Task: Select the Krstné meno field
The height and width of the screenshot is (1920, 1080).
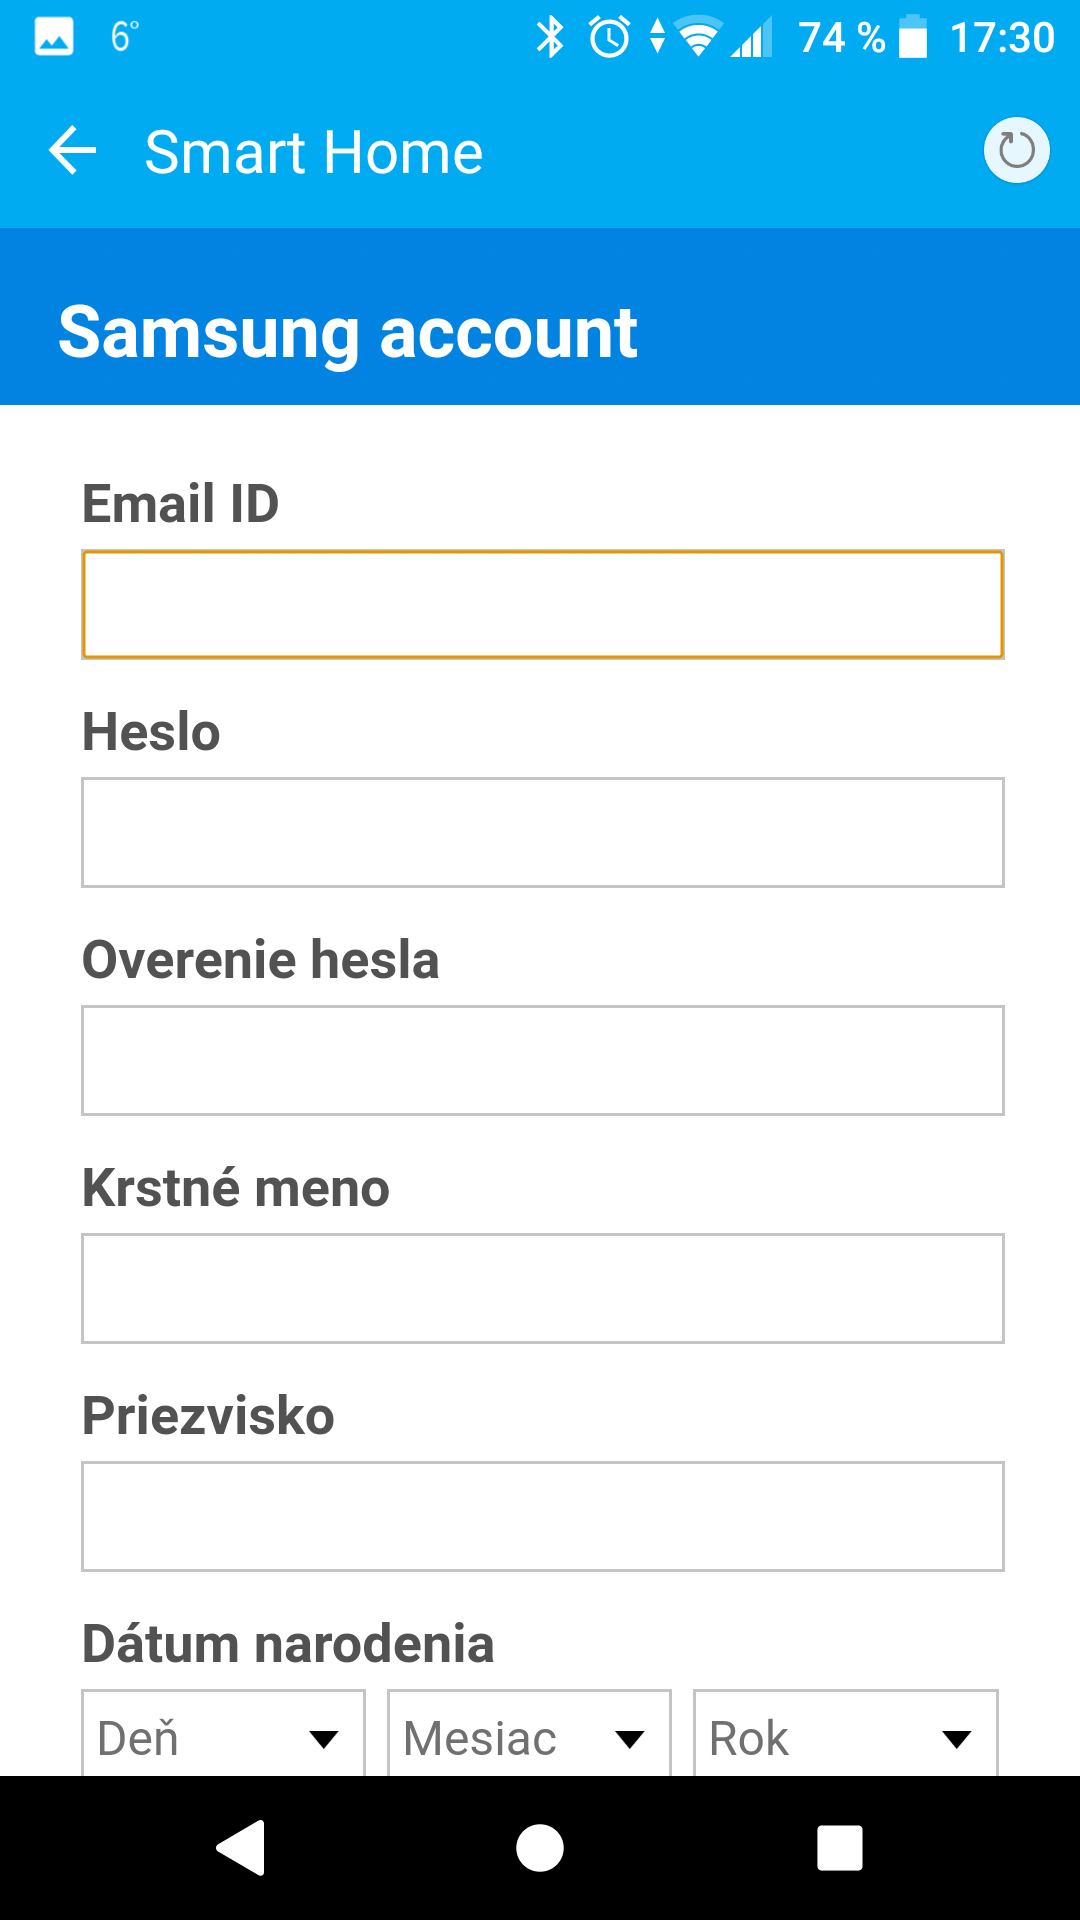Action: pyautogui.click(x=543, y=1288)
